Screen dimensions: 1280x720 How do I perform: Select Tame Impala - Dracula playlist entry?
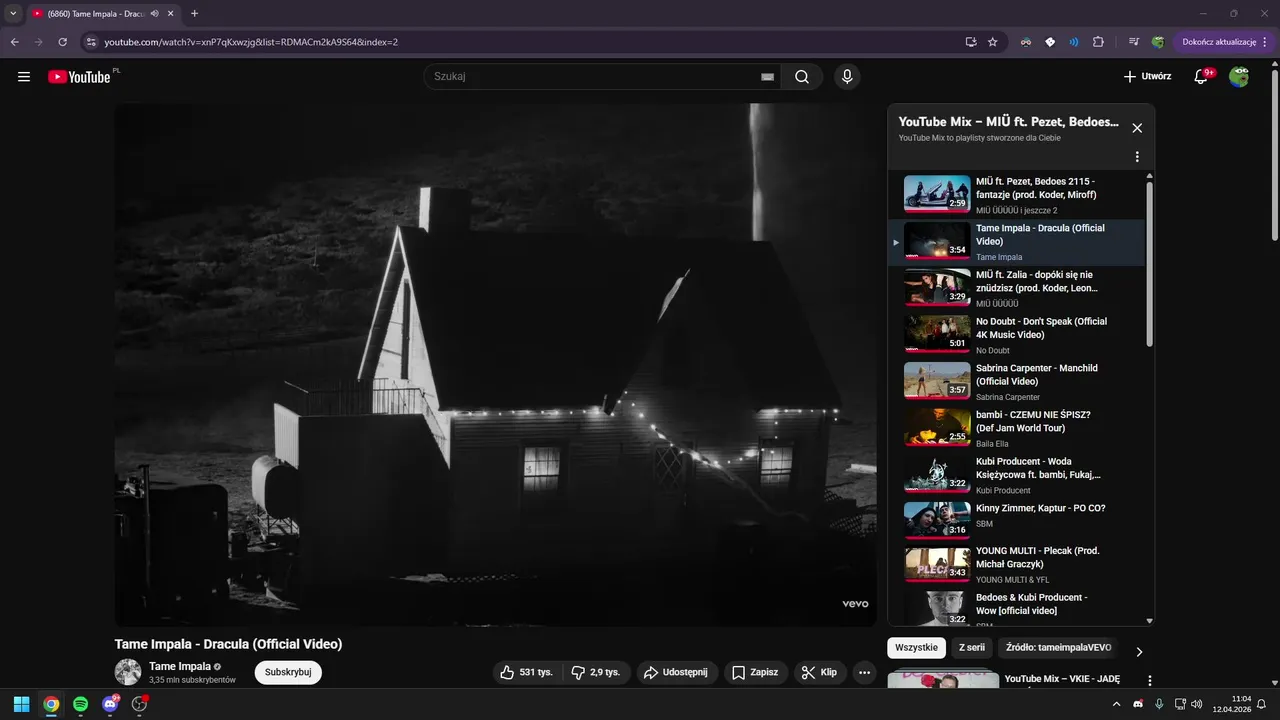tap(1016, 242)
